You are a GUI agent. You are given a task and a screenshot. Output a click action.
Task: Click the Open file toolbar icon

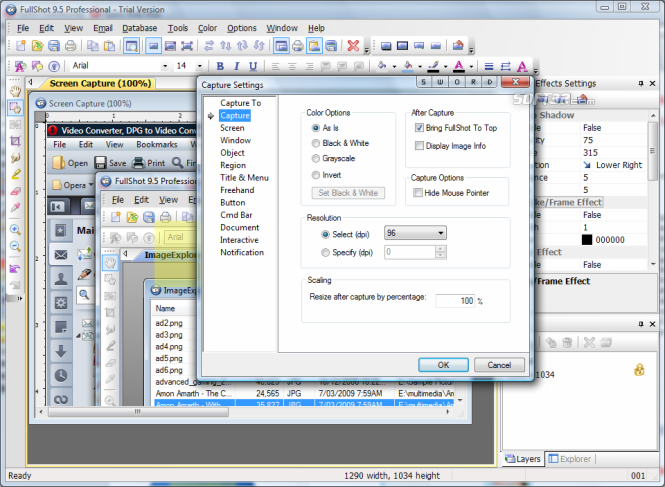(37, 45)
